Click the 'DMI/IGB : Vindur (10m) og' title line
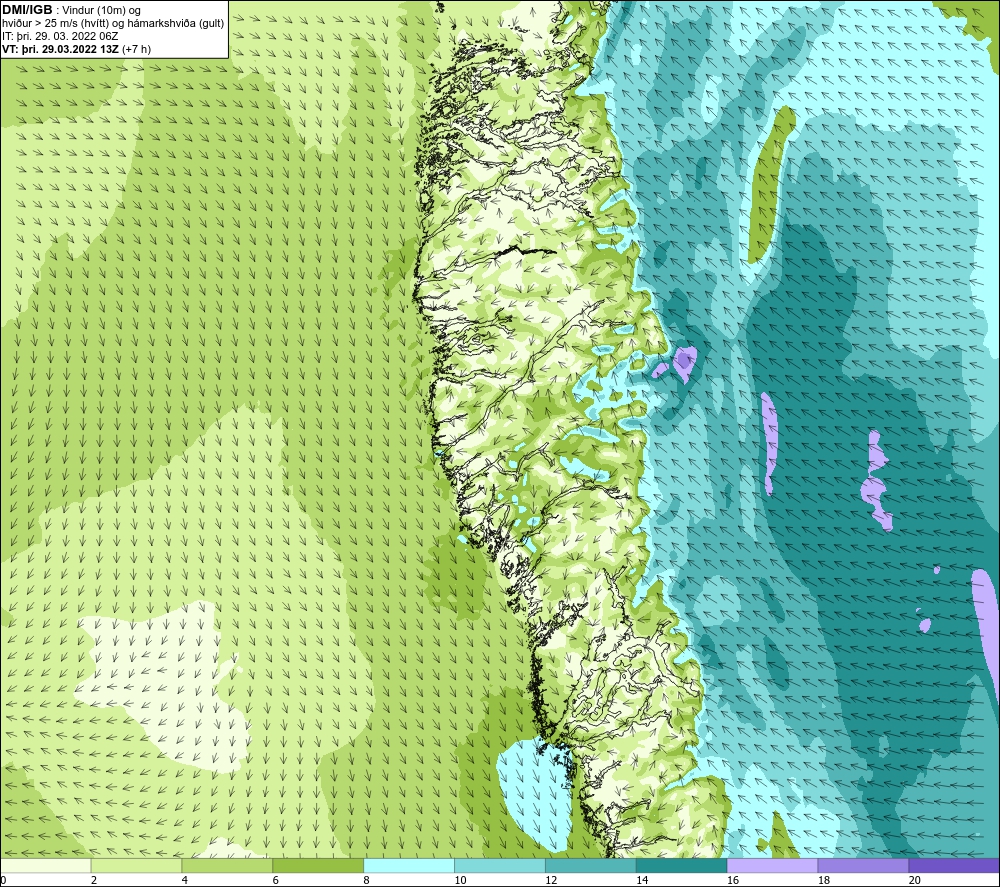 coord(71,10)
